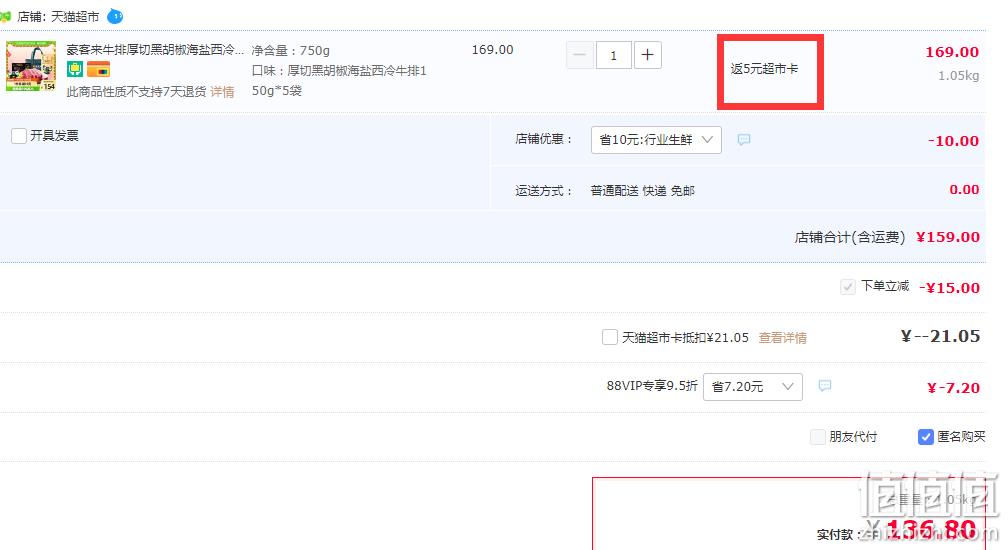The width and height of the screenshot is (1008, 550).
Task: Click the green badge icon under product title
Action: pyautogui.click(x=75, y=69)
